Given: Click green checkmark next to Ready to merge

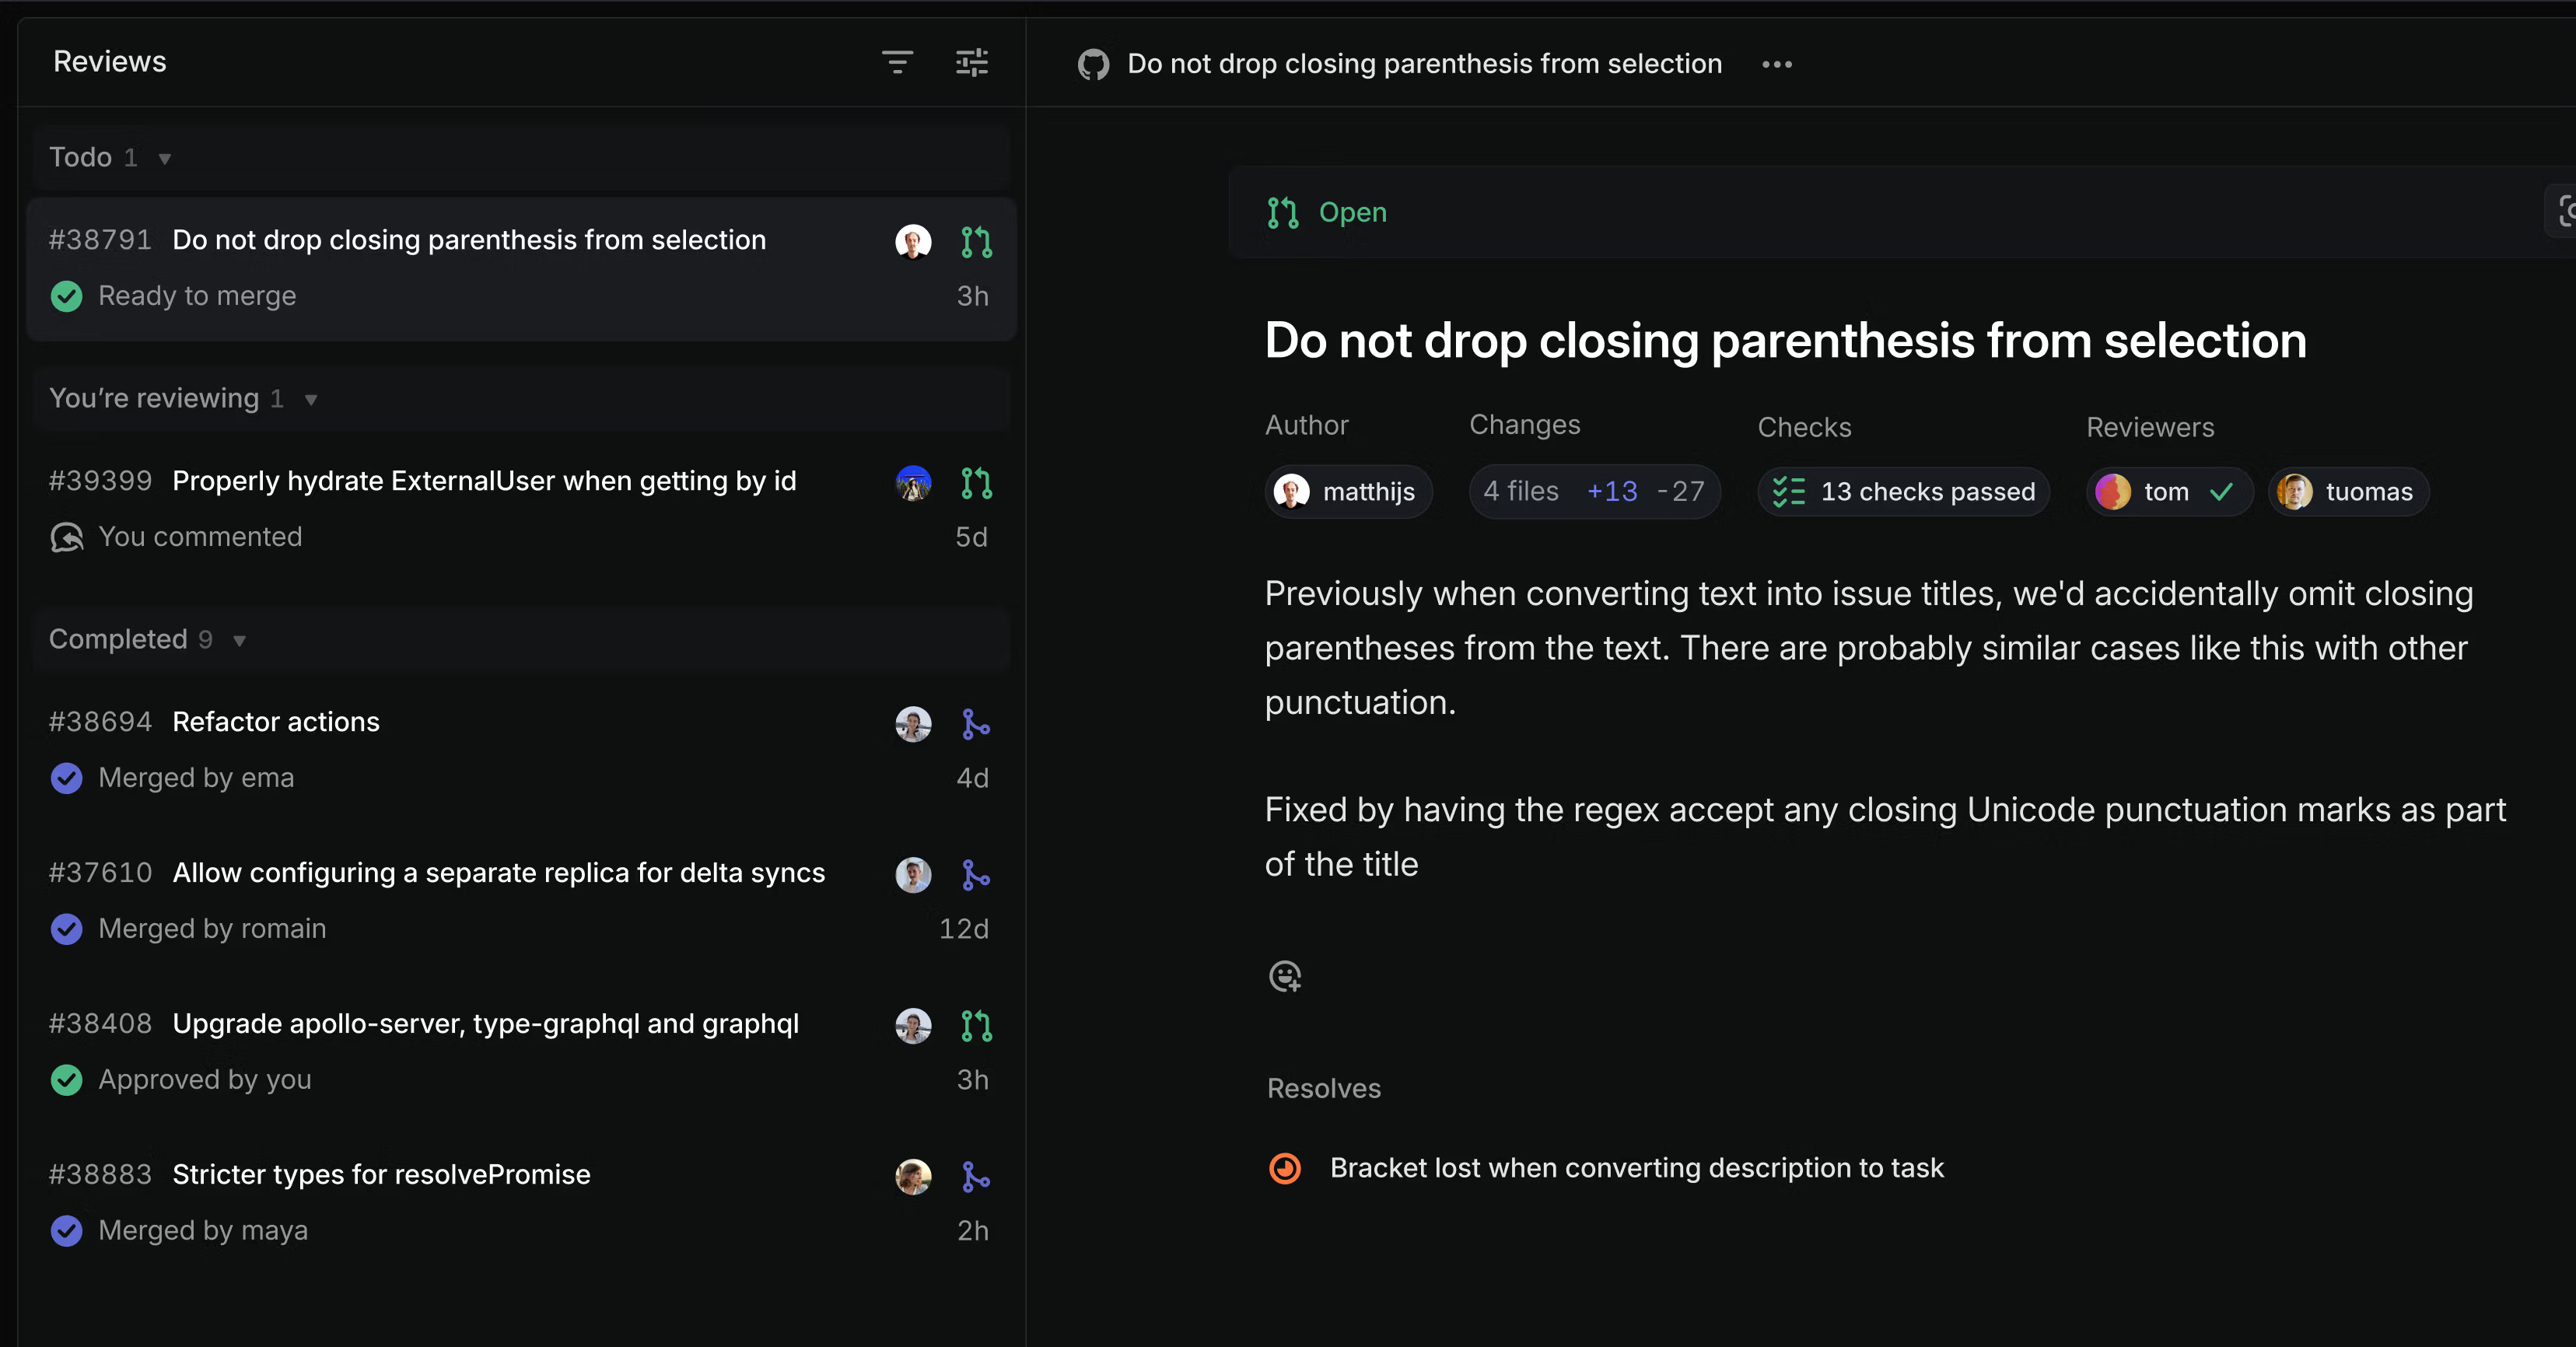Looking at the screenshot, I should point(67,296).
